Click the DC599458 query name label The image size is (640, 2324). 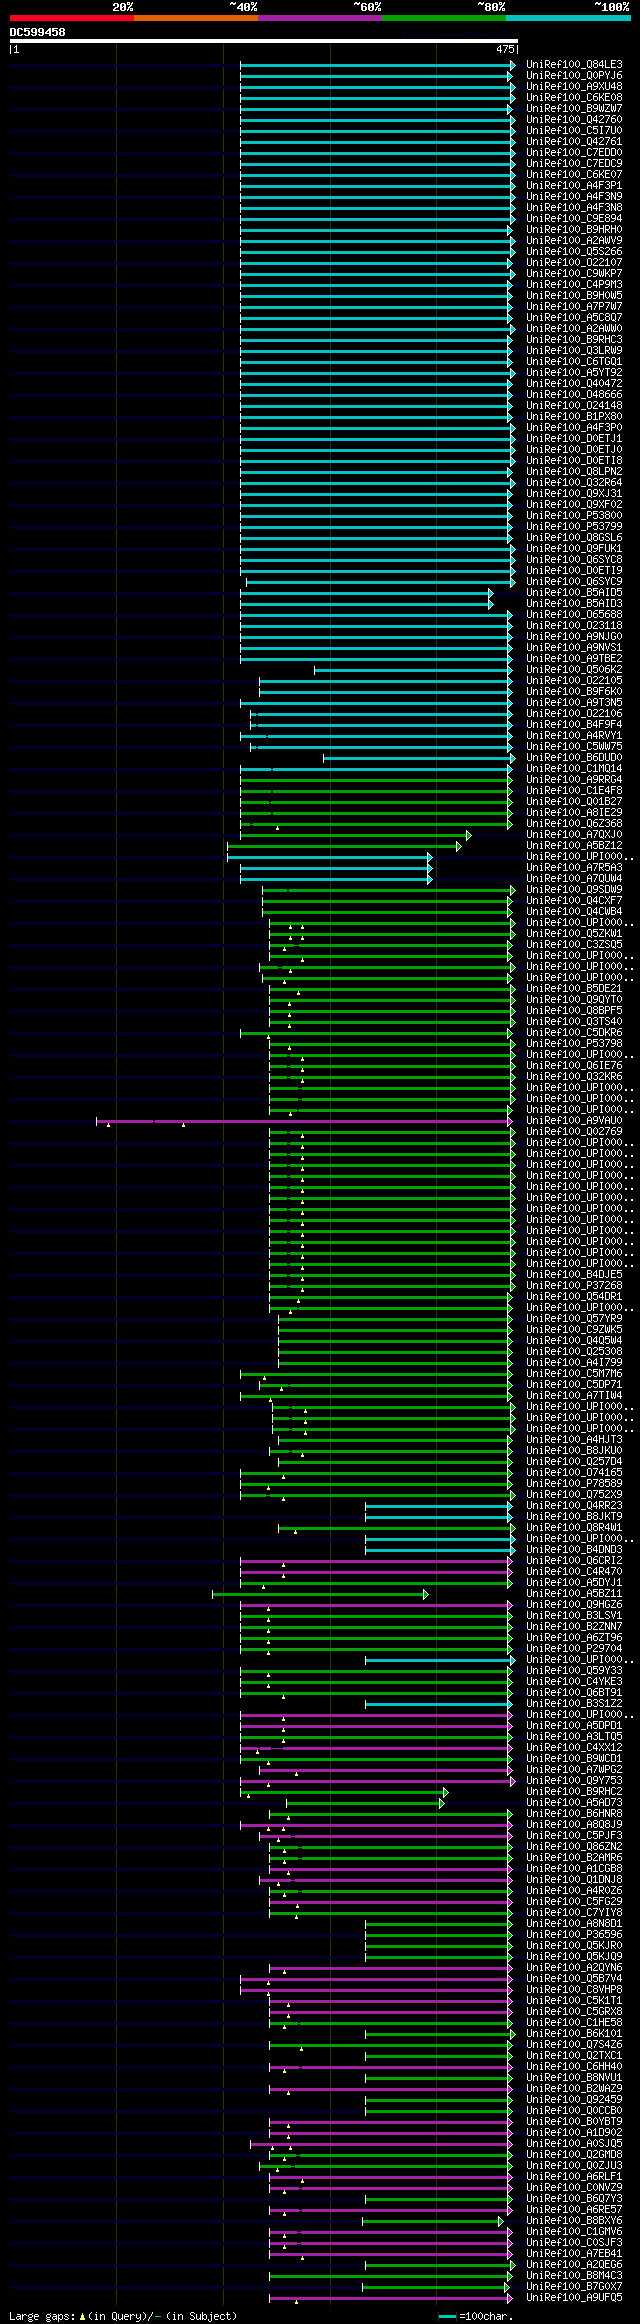[x=38, y=32]
